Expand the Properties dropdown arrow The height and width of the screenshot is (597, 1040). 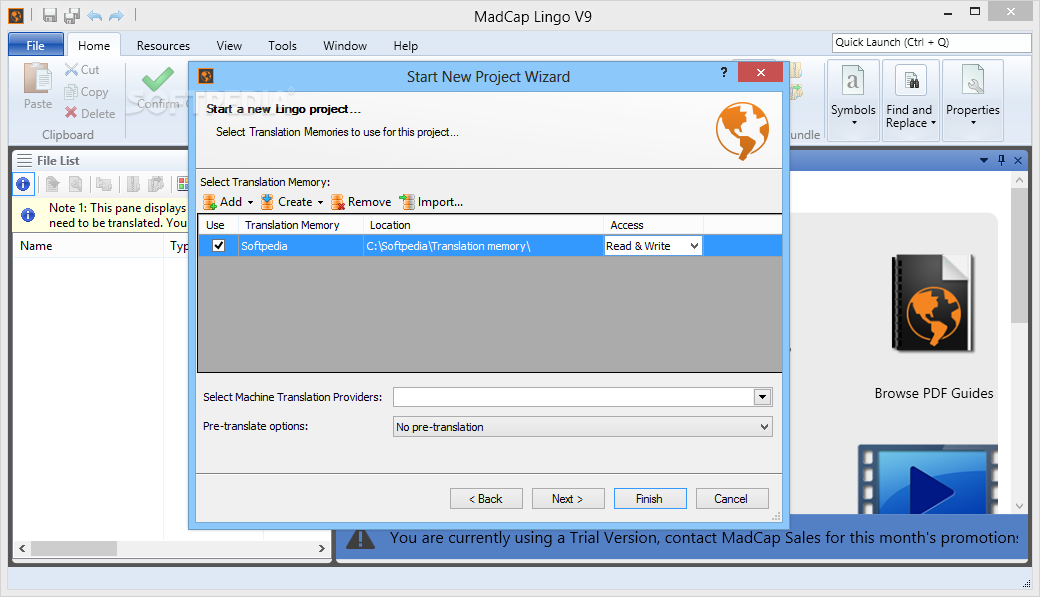point(973,123)
